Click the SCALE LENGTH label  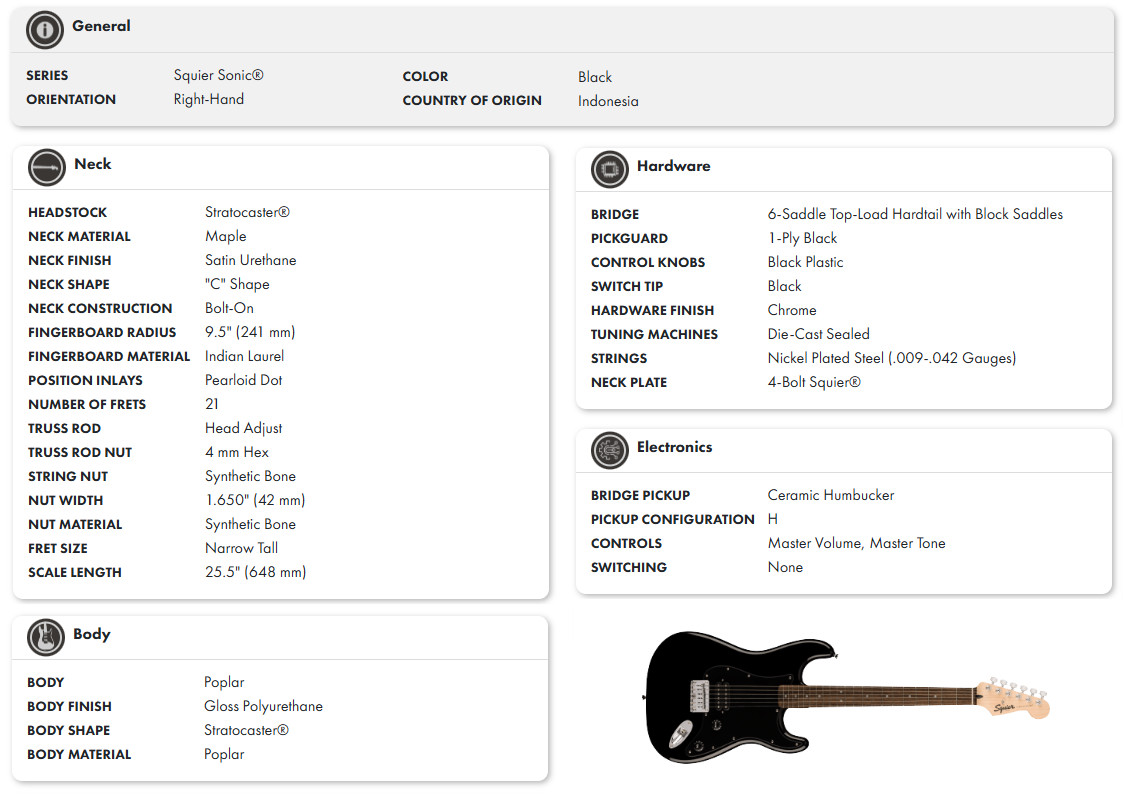pyautogui.click(x=75, y=573)
